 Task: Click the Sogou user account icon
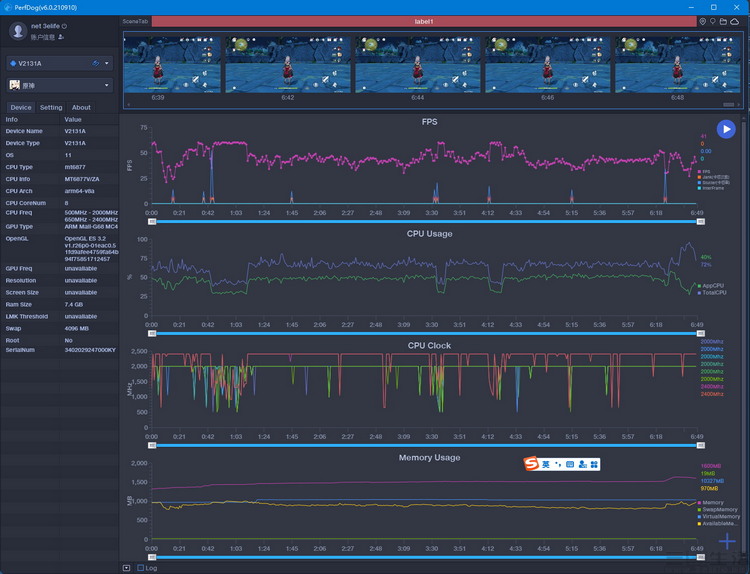pyautogui.click(x=582, y=464)
